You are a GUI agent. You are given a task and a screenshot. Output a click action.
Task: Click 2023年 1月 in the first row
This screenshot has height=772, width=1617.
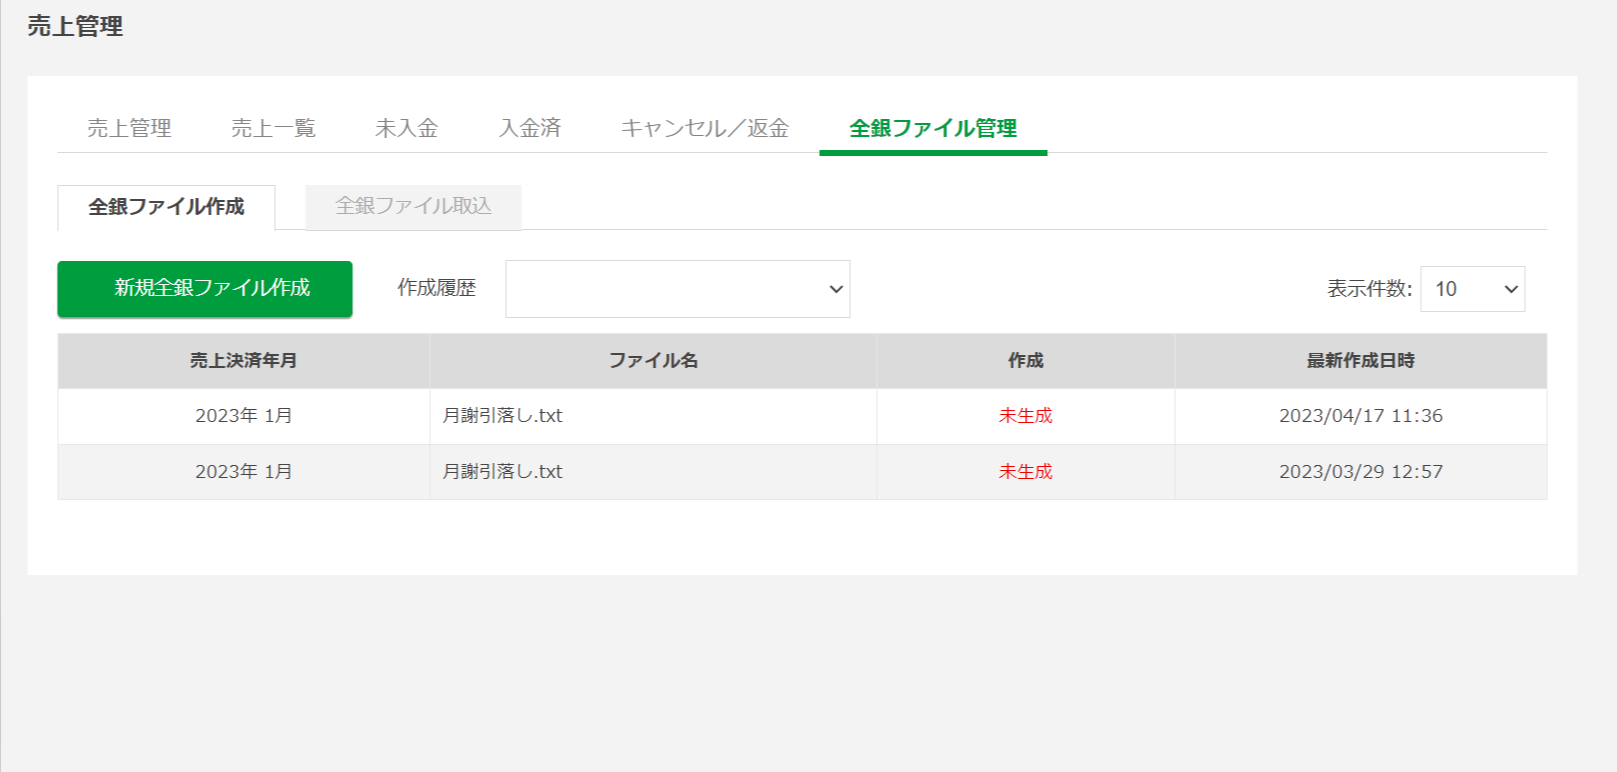(244, 416)
